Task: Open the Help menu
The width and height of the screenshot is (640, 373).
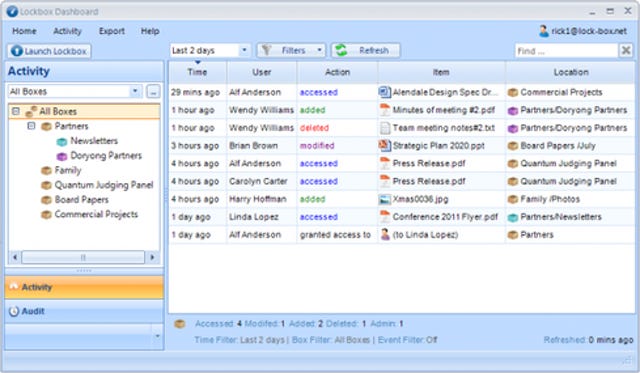Action: (x=150, y=31)
